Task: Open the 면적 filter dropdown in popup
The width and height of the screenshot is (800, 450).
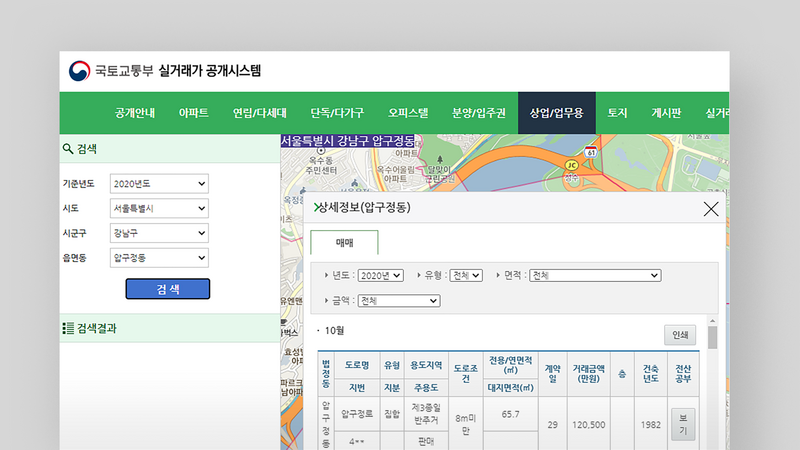Action: (x=595, y=275)
